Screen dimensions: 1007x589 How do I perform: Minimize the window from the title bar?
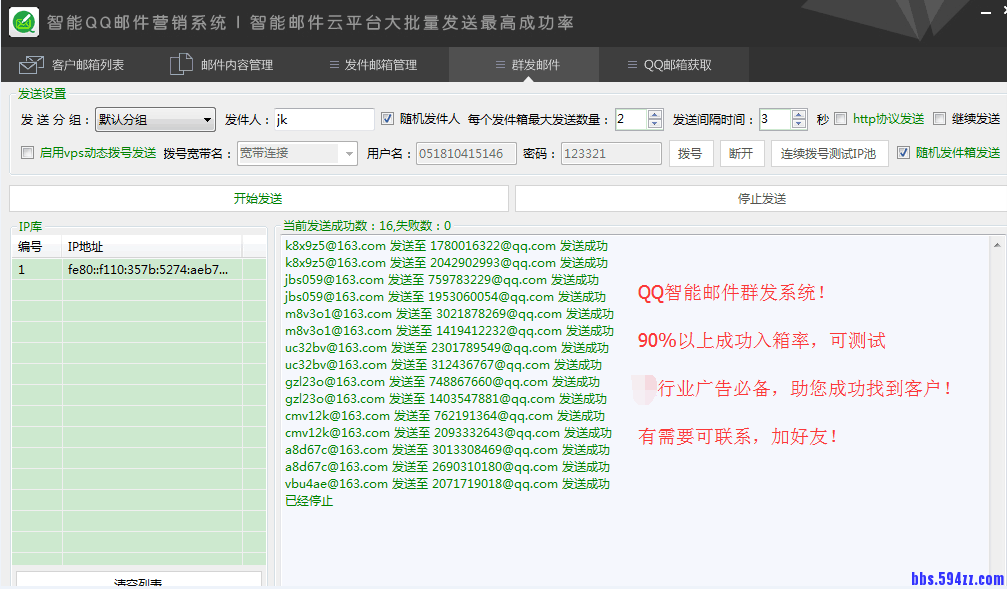pos(986,13)
